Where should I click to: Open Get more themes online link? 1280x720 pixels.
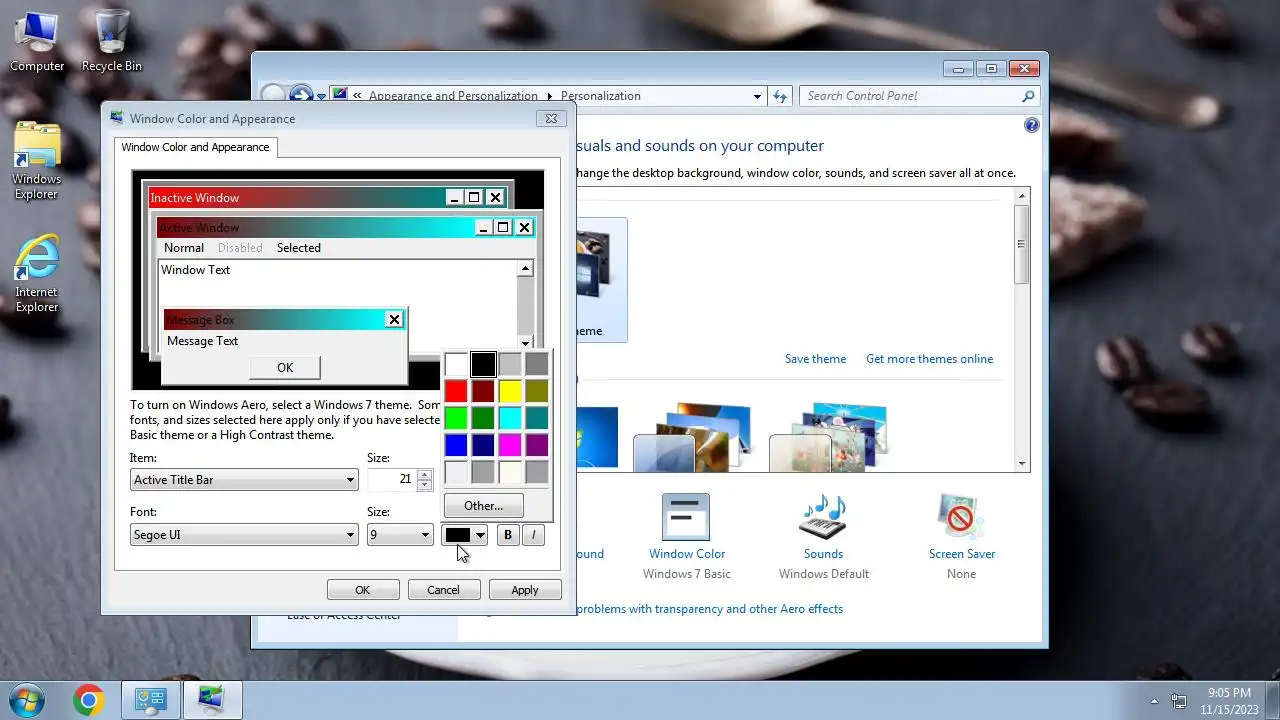(930, 359)
